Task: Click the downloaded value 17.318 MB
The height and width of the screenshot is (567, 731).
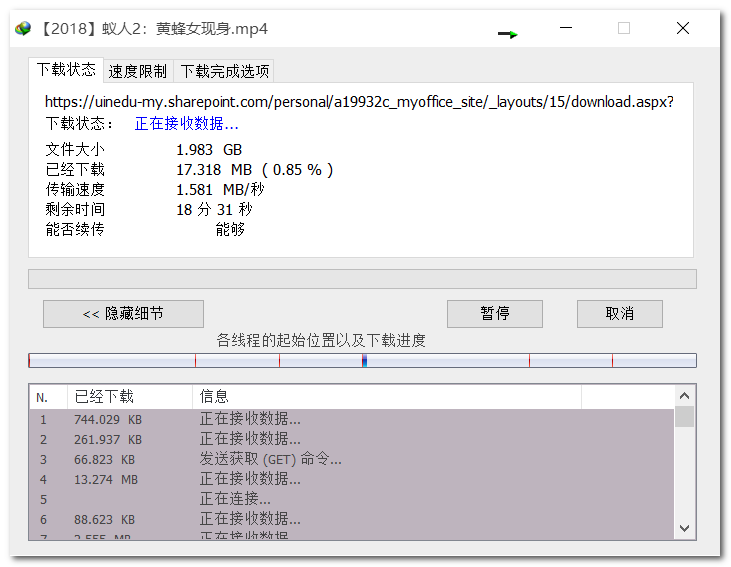Action: (x=214, y=170)
